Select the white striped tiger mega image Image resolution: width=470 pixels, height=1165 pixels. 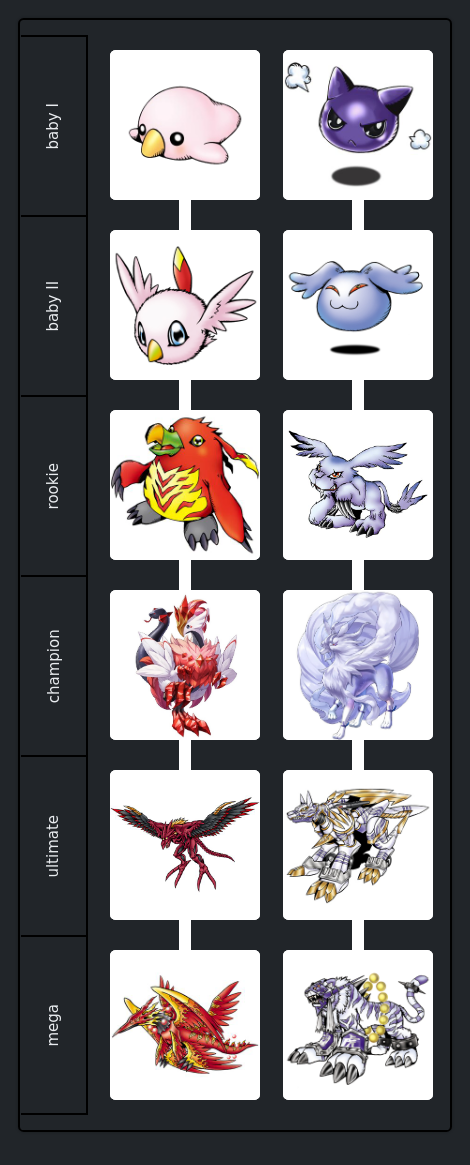(x=358, y=1025)
